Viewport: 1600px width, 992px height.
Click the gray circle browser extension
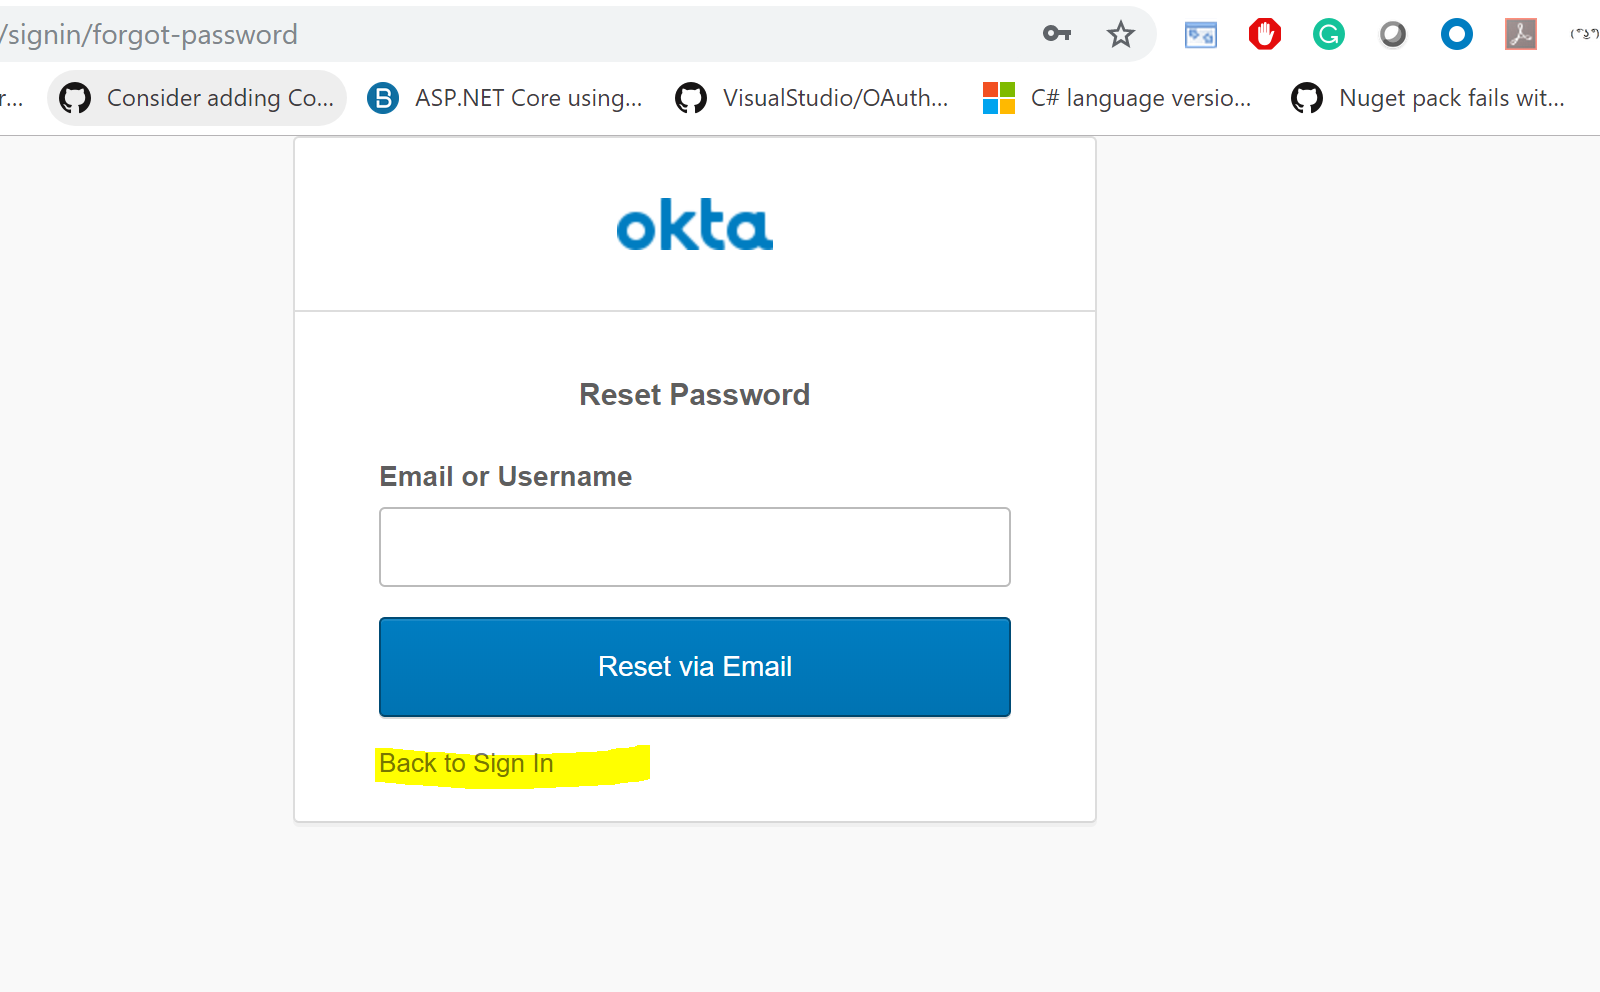(1392, 33)
